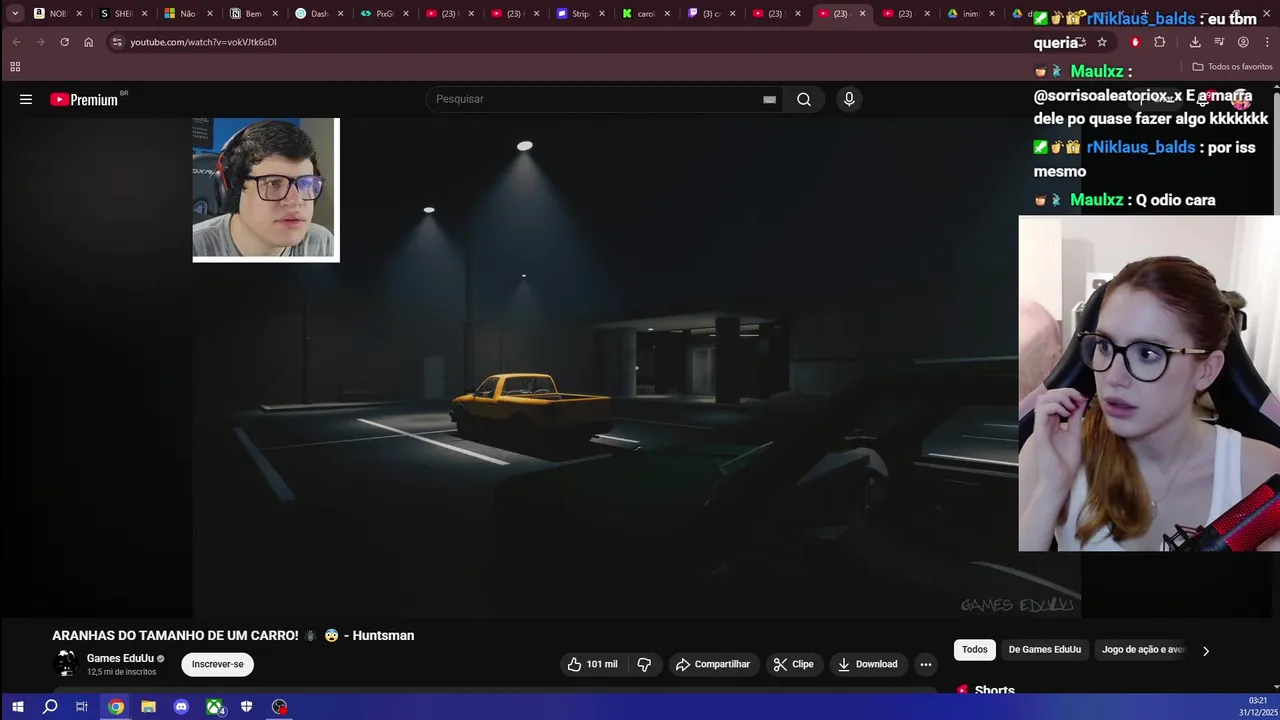Go to the YouTube Premium home logo

84,99
